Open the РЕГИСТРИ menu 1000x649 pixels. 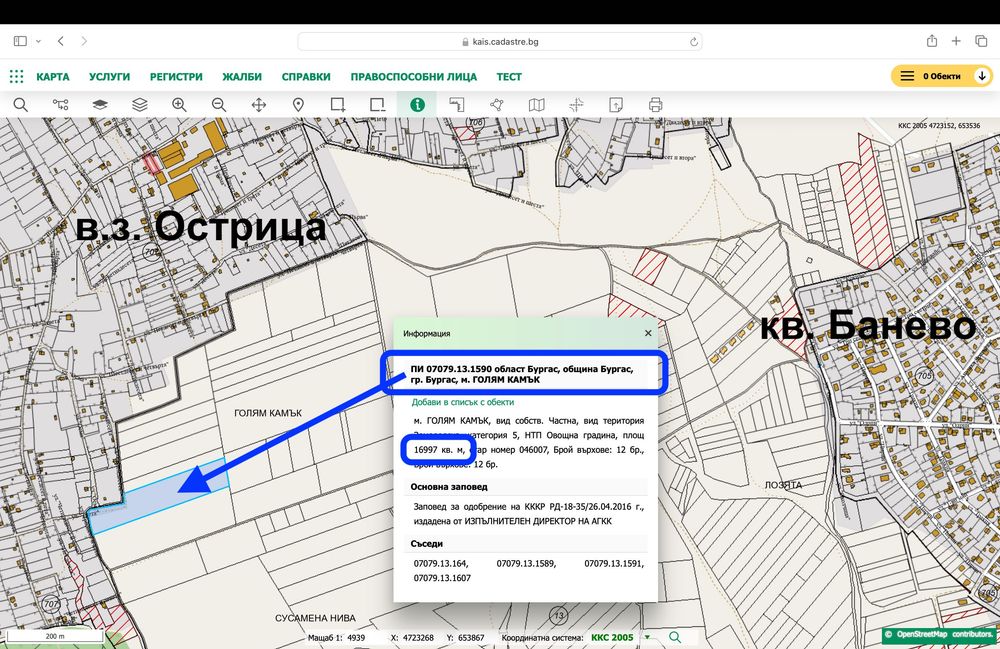[x=176, y=77]
